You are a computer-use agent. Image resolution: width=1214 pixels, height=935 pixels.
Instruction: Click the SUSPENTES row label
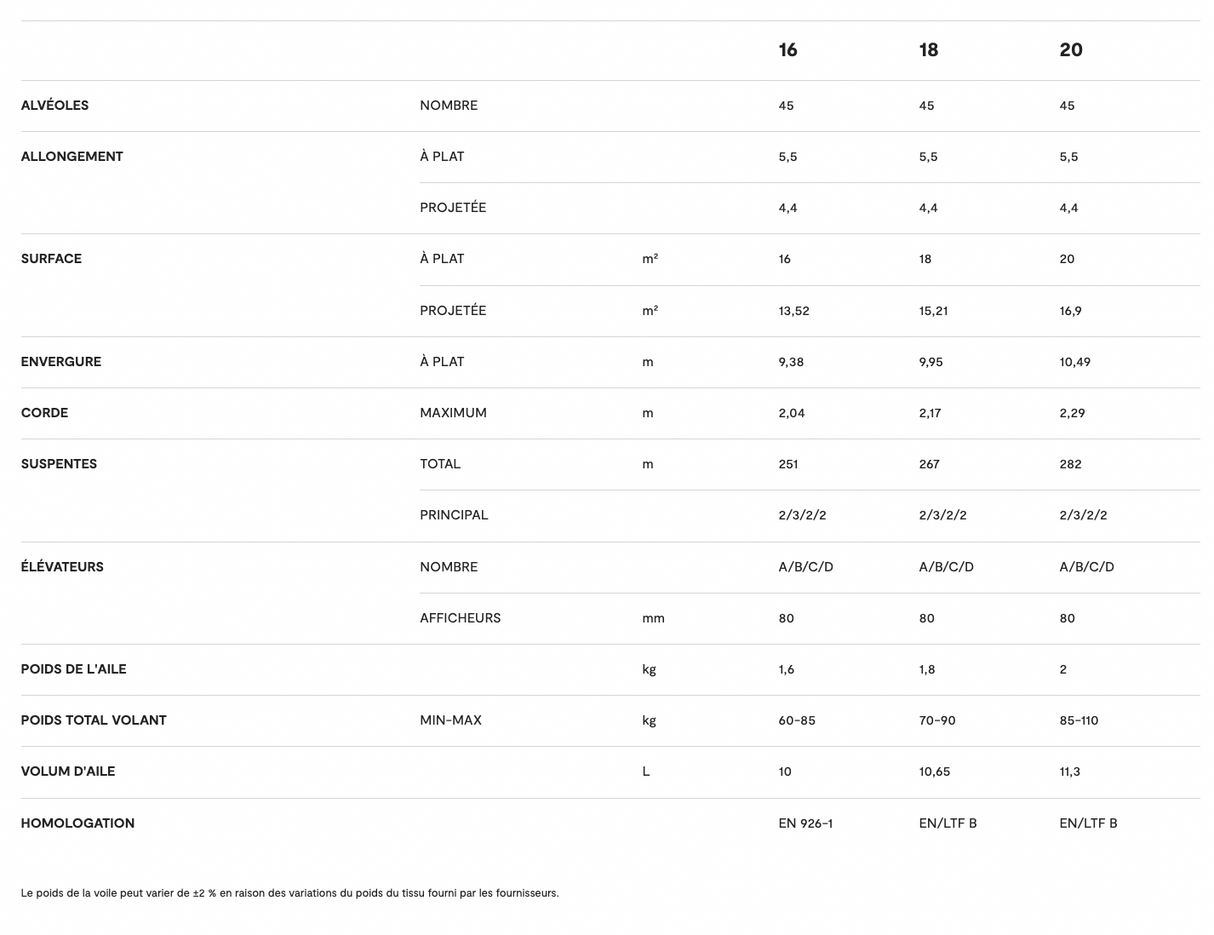click(x=59, y=464)
